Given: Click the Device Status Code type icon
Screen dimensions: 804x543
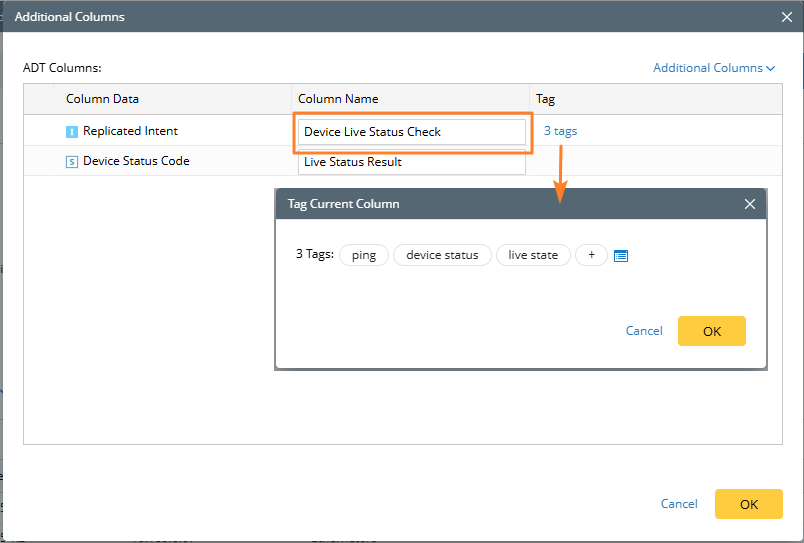Looking at the screenshot, I should (x=72, y=162).
